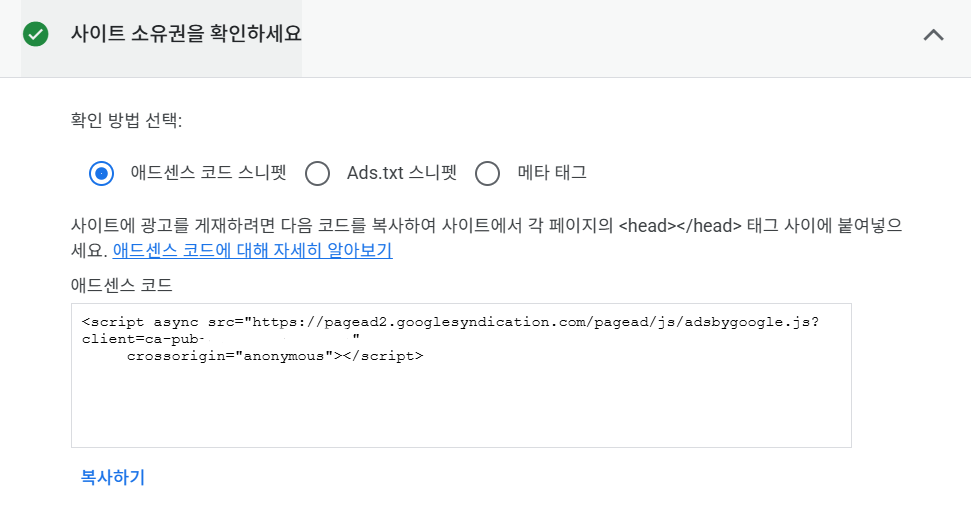
Task: Click the '메타 태그' label text
Action: [551, 173]
